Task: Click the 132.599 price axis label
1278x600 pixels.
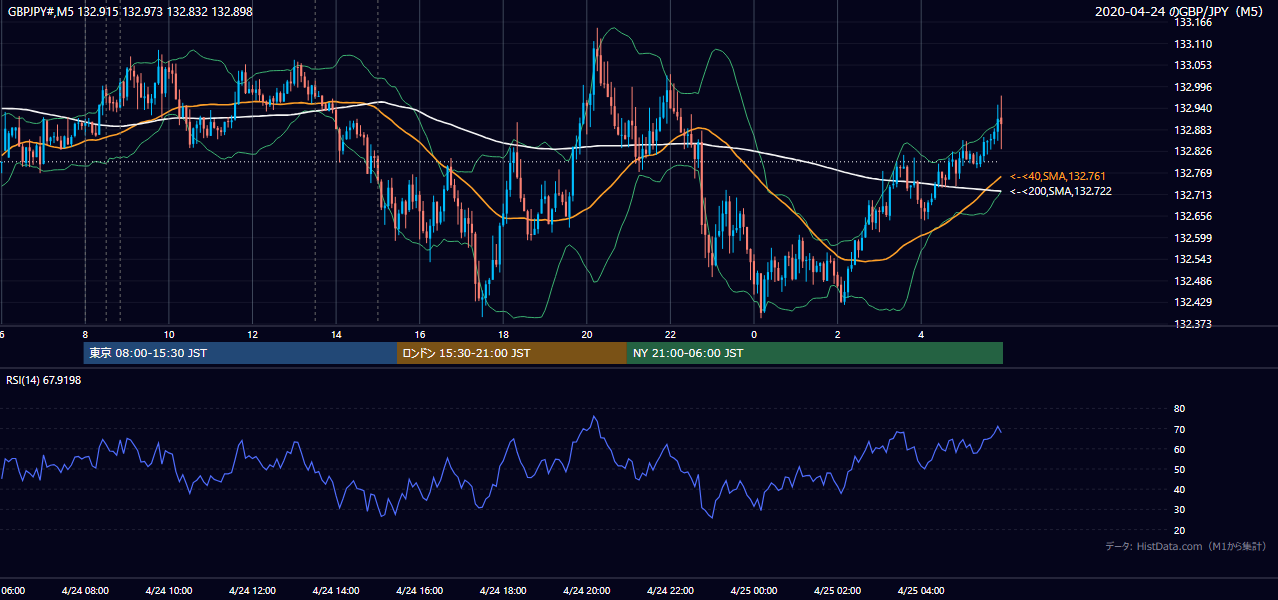Action: pyautogui.click(x=1193, y=238)
